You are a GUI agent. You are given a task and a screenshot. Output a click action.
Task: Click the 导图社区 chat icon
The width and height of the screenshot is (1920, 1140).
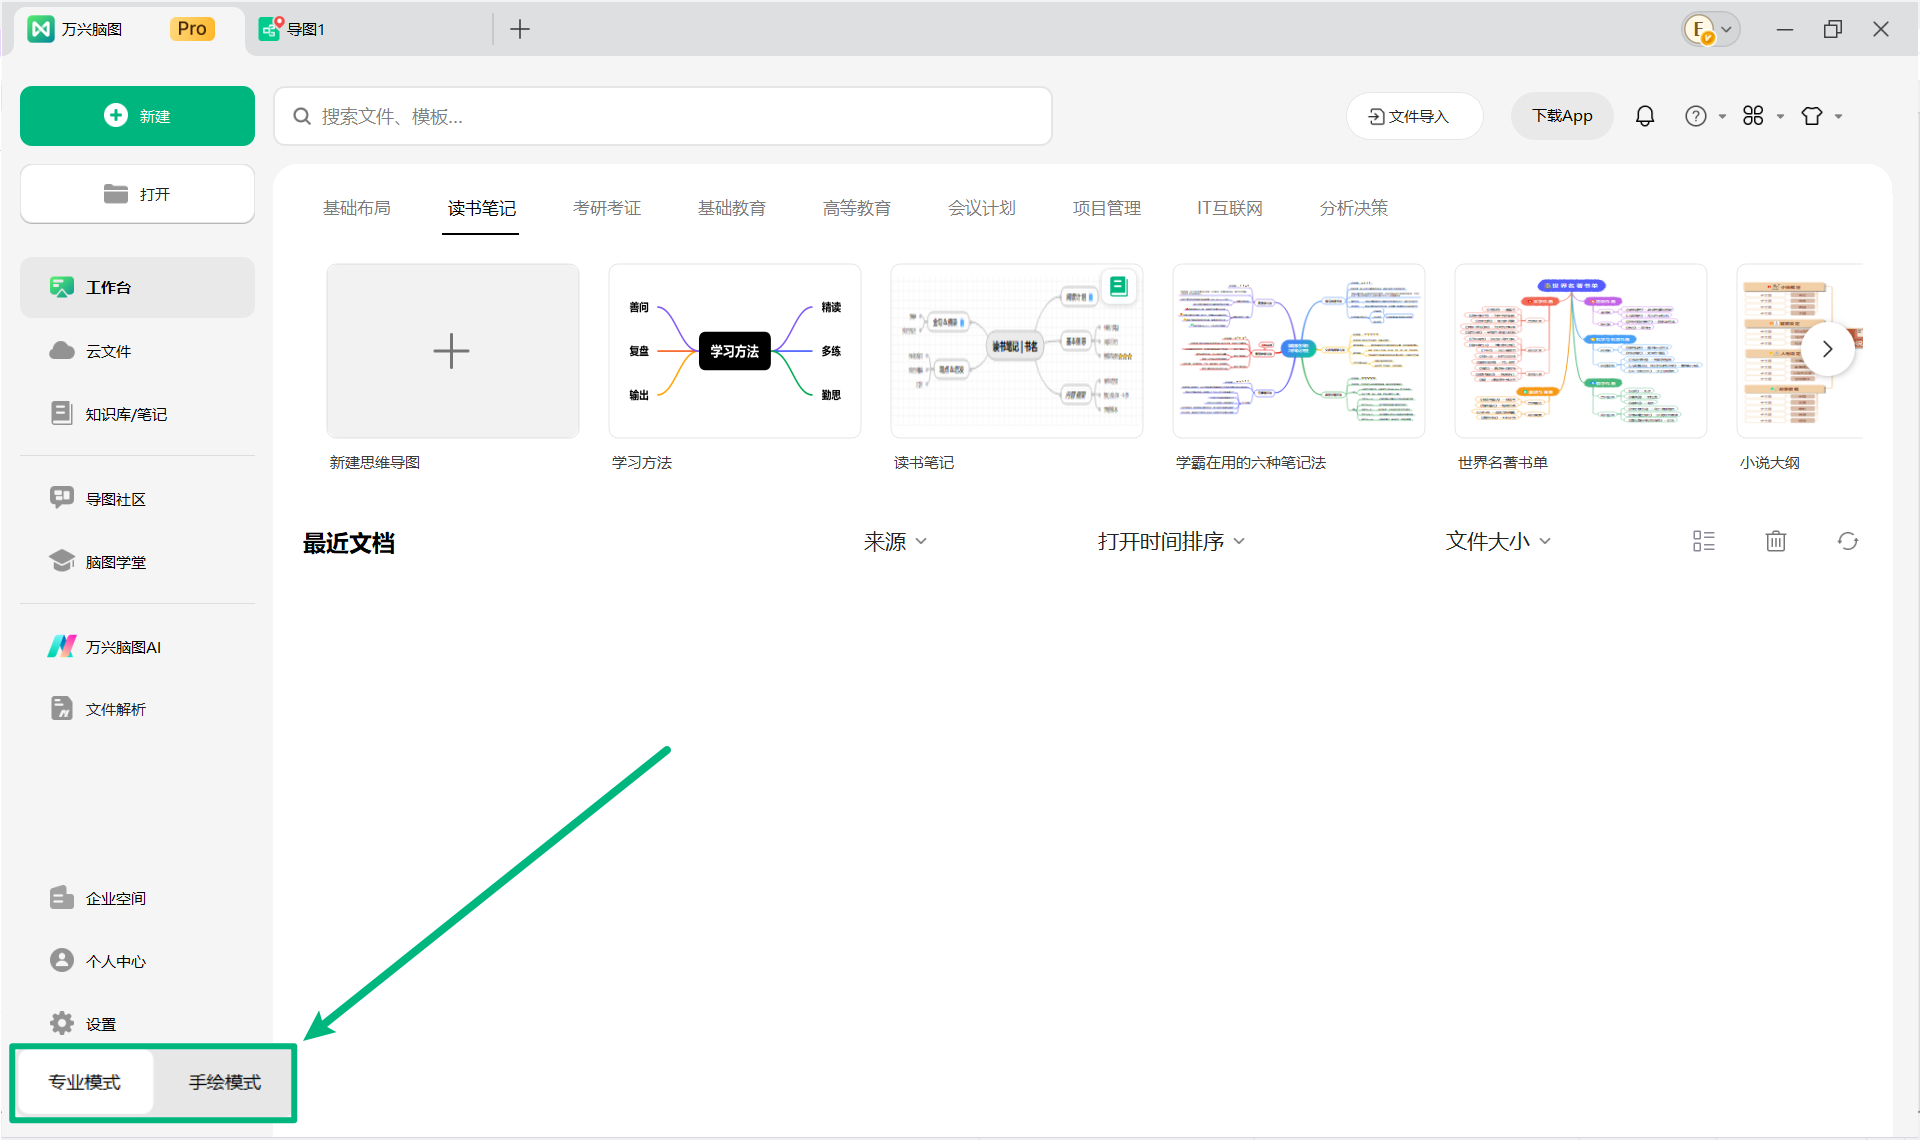tap(62, 497)
